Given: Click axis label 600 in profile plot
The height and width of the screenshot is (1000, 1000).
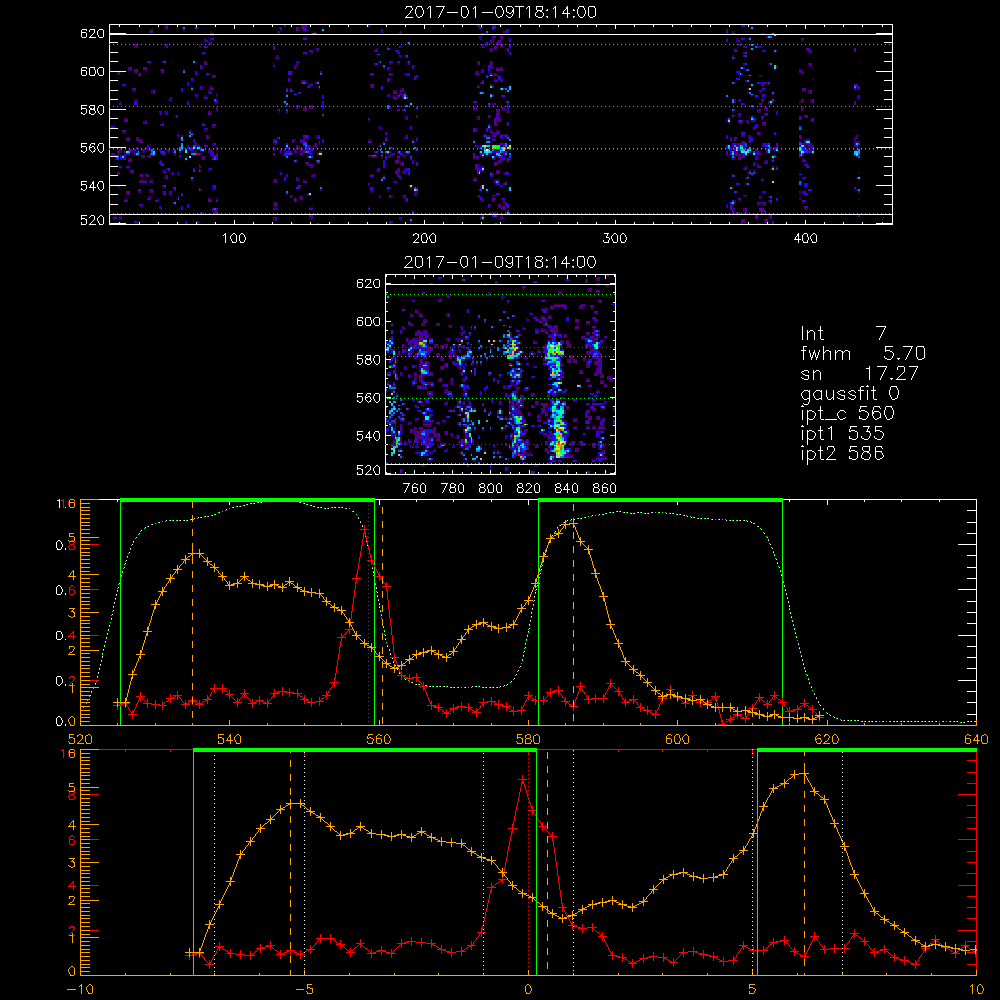Looking at the screenshot, I should click(677, 739).
